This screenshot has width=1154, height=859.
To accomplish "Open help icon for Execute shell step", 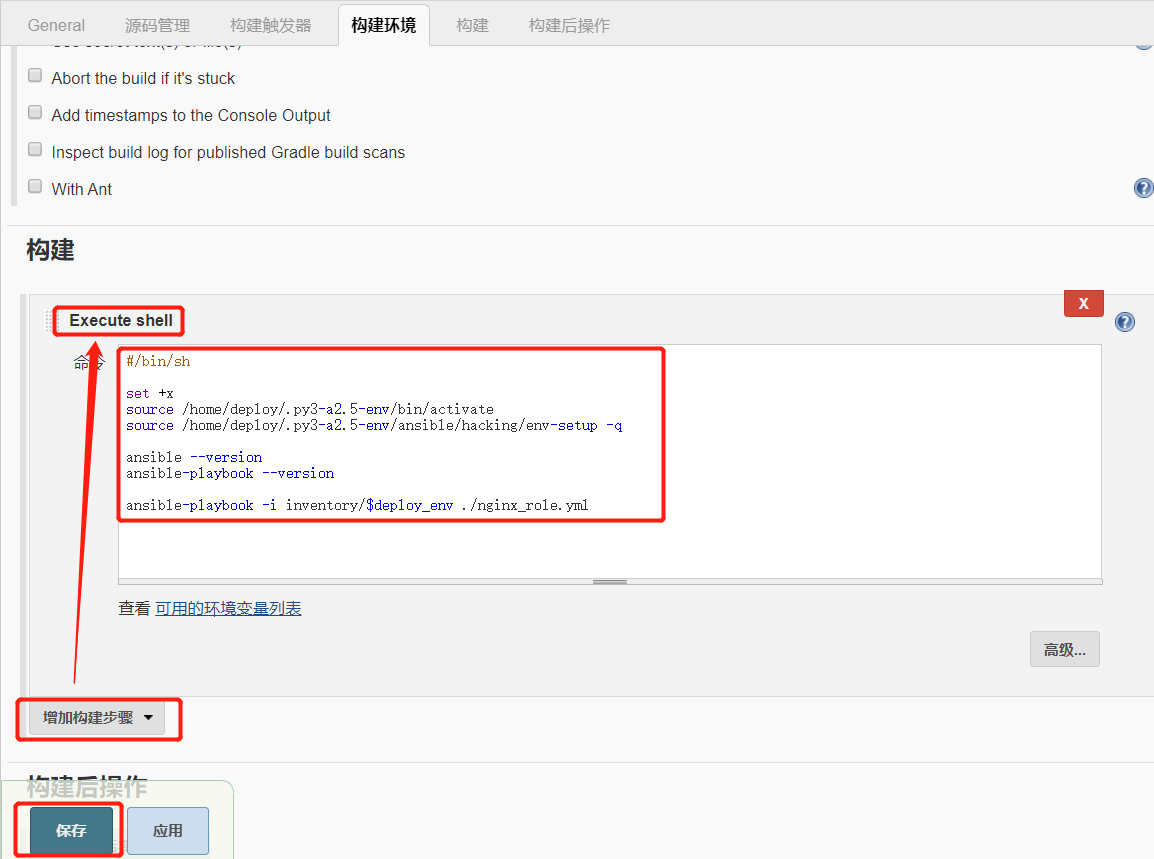I will click(1125, 322).
